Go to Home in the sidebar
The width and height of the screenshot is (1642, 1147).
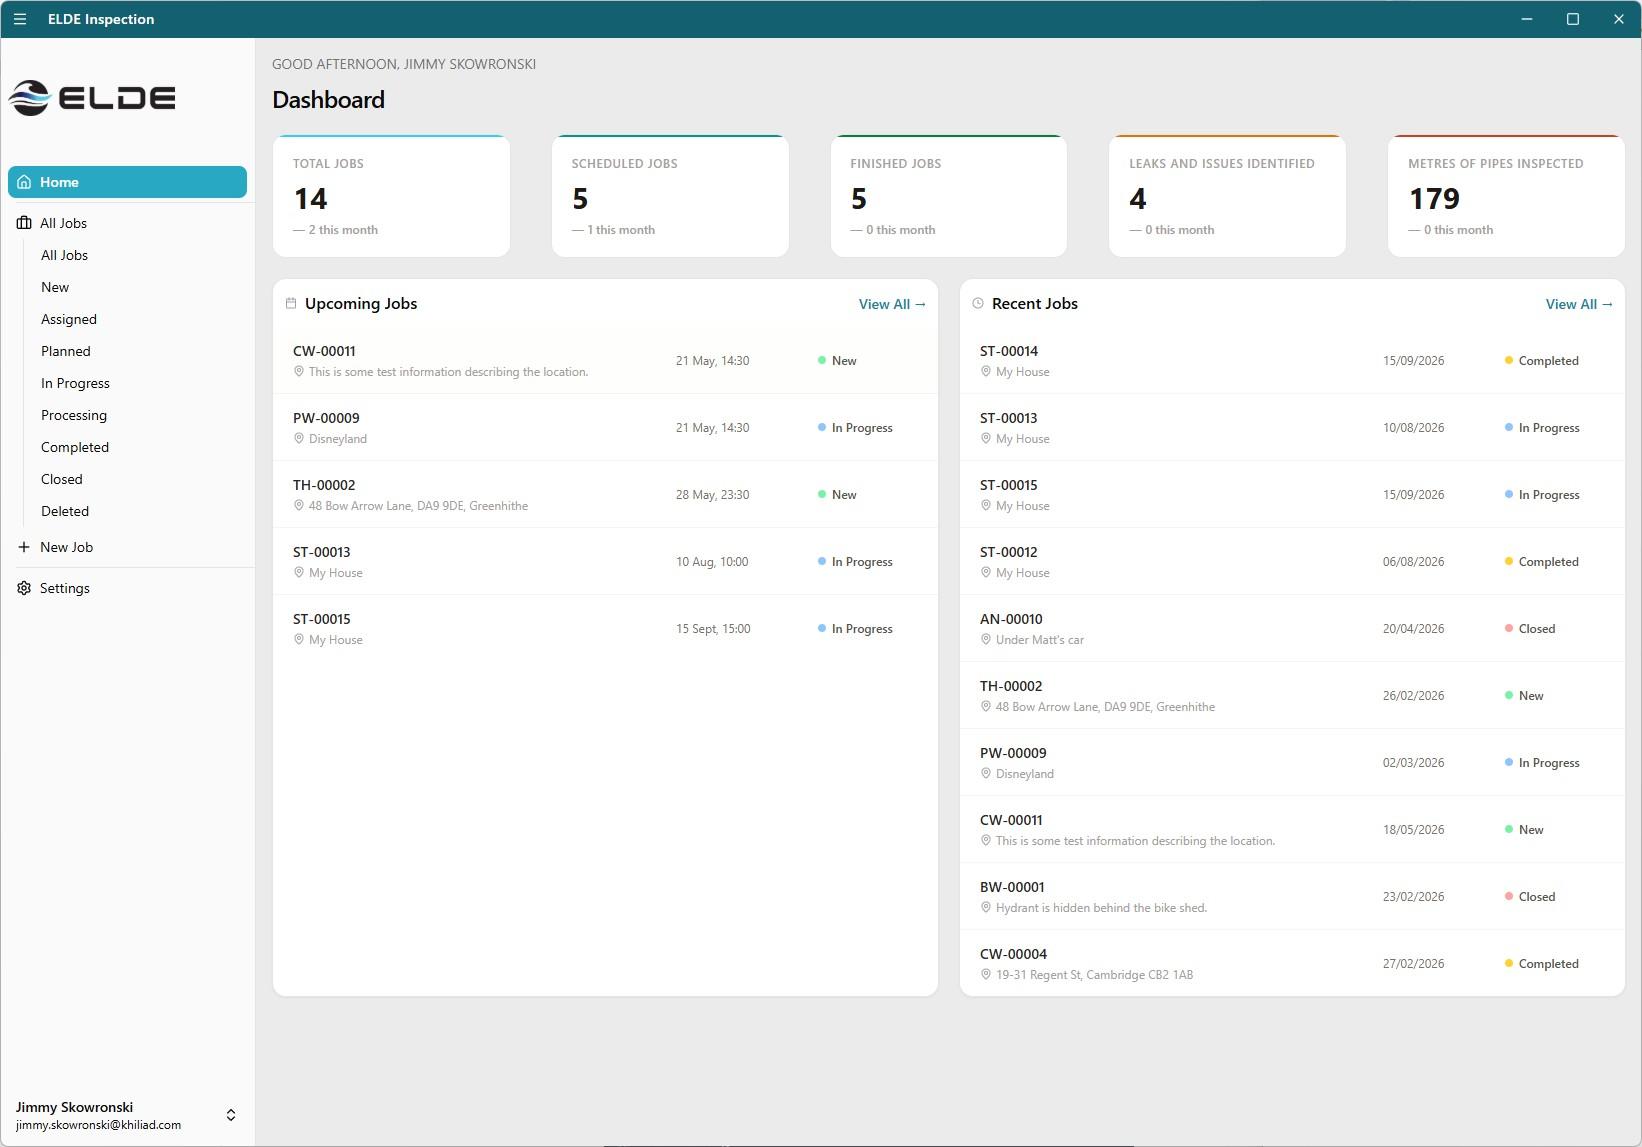(127, 182)
